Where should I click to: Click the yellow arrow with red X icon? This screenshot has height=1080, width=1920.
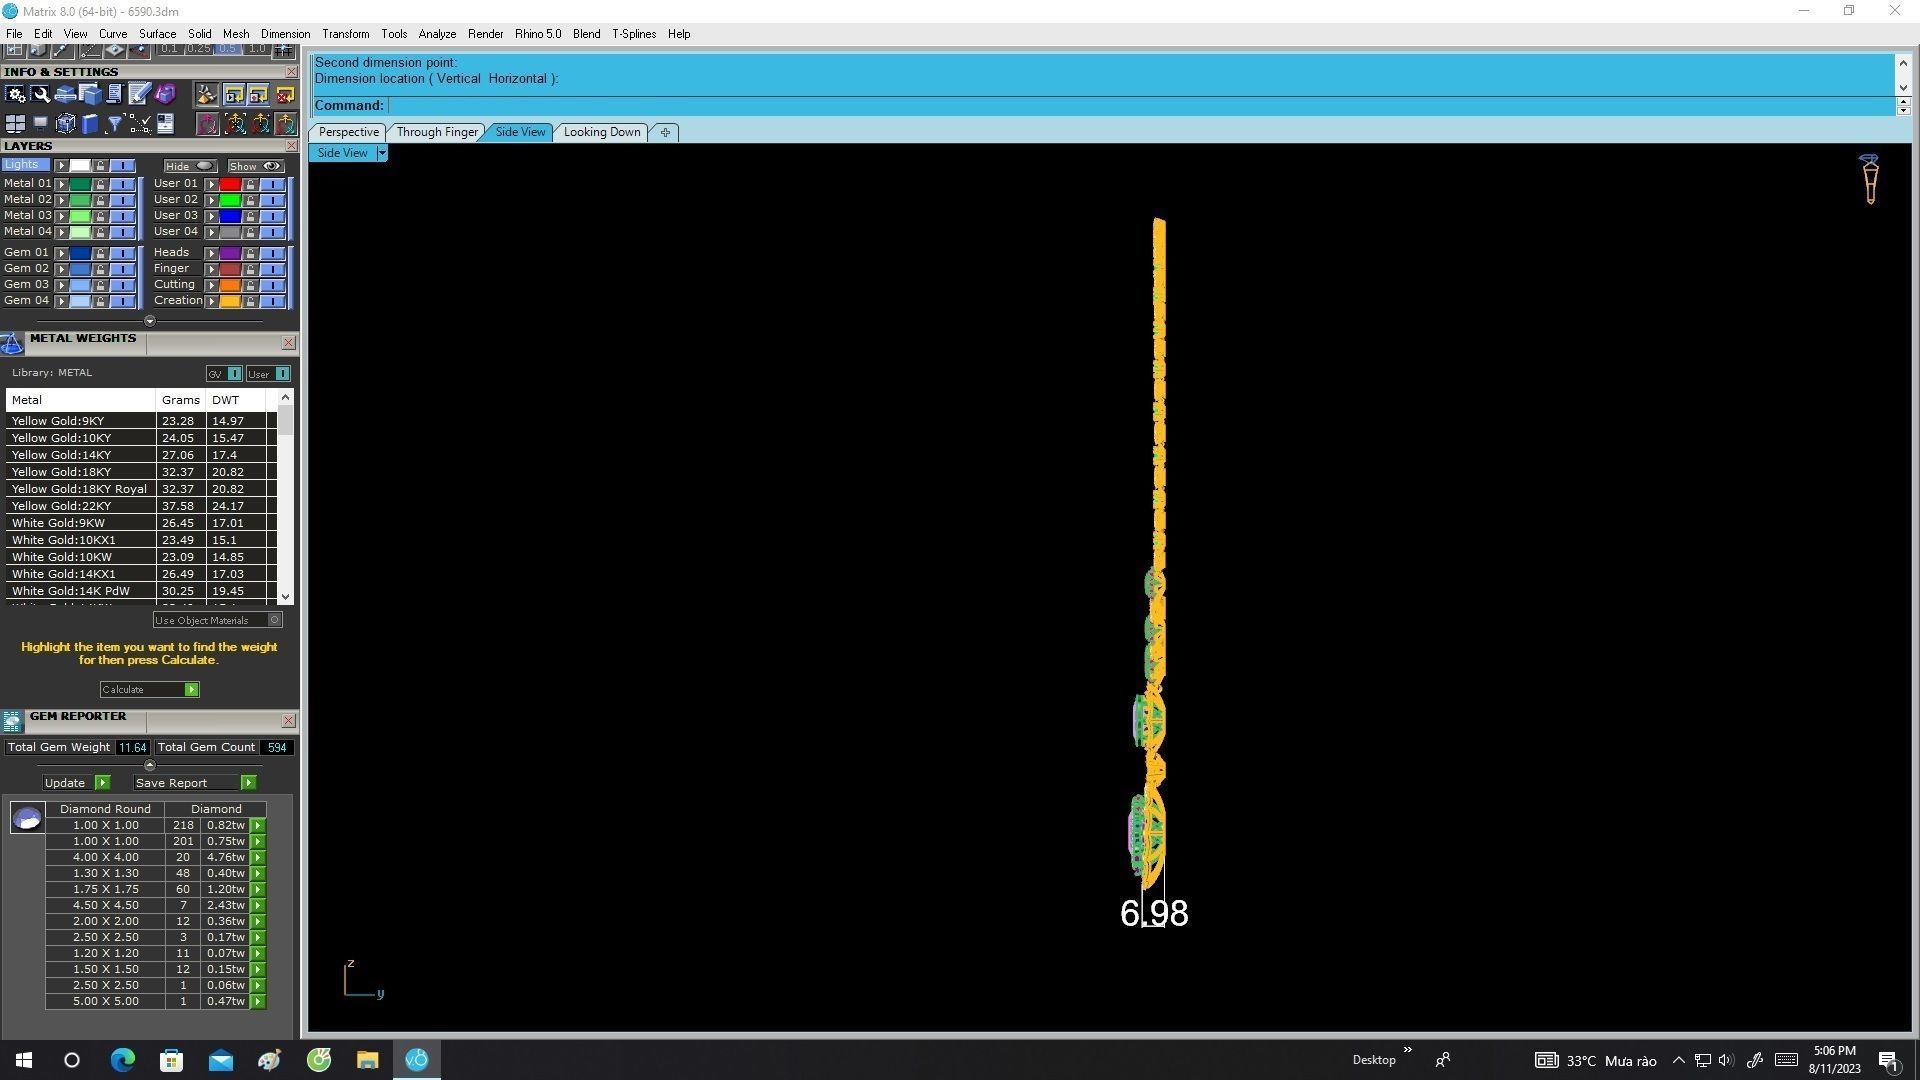[x=285, y=95]
